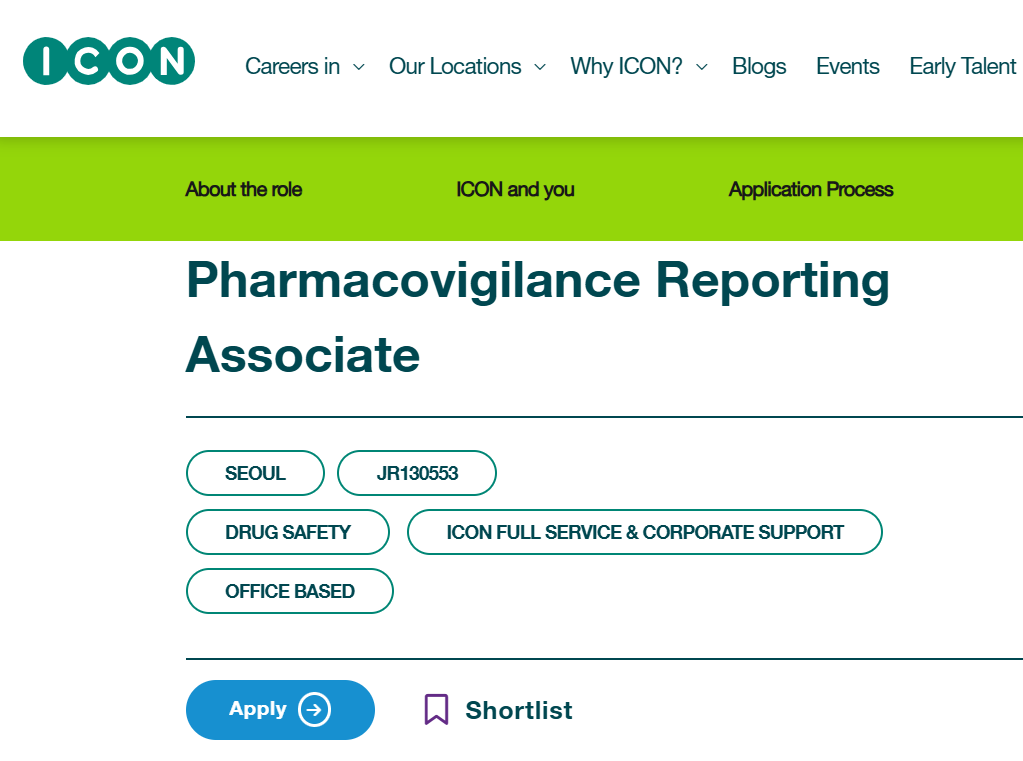Click the Shortlist text label
This screenshot has width=1023, height=761.
pyautogui.click(x=519, y=710)
